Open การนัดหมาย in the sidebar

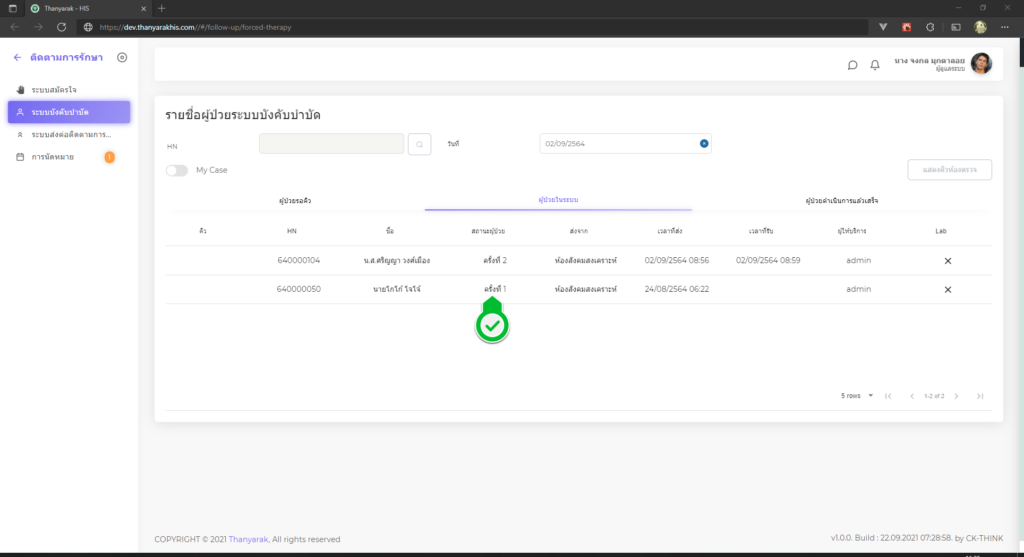pos(52,157)
